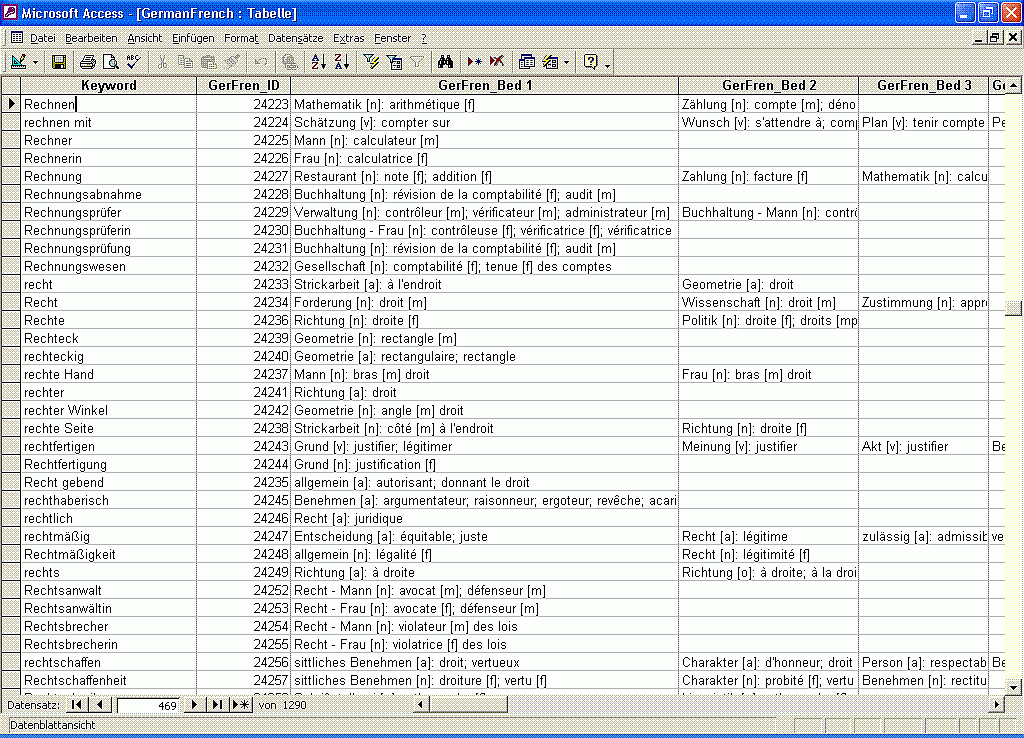The image size is (1024, 738).
Task: Select the GerFren_Bed 1 column header
Action: [485, 85]
